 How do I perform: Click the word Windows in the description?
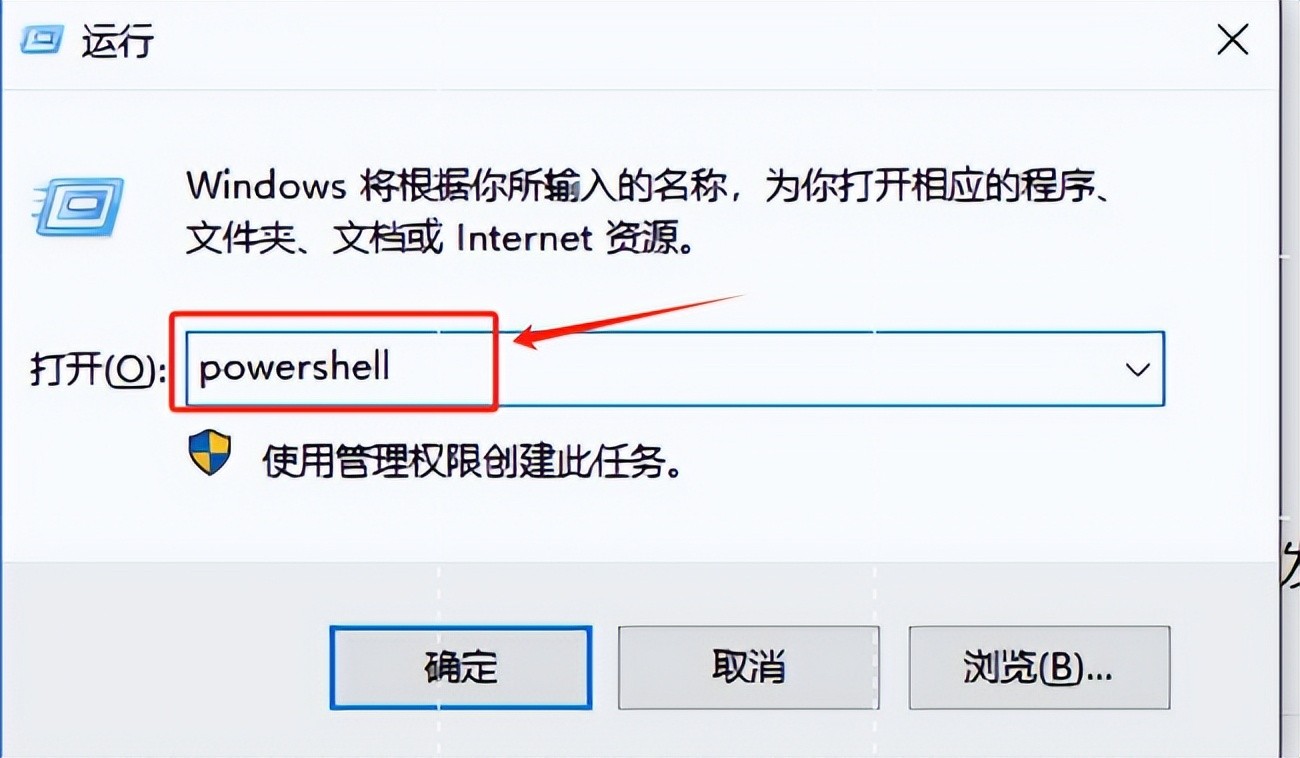(x=266, y=186)
